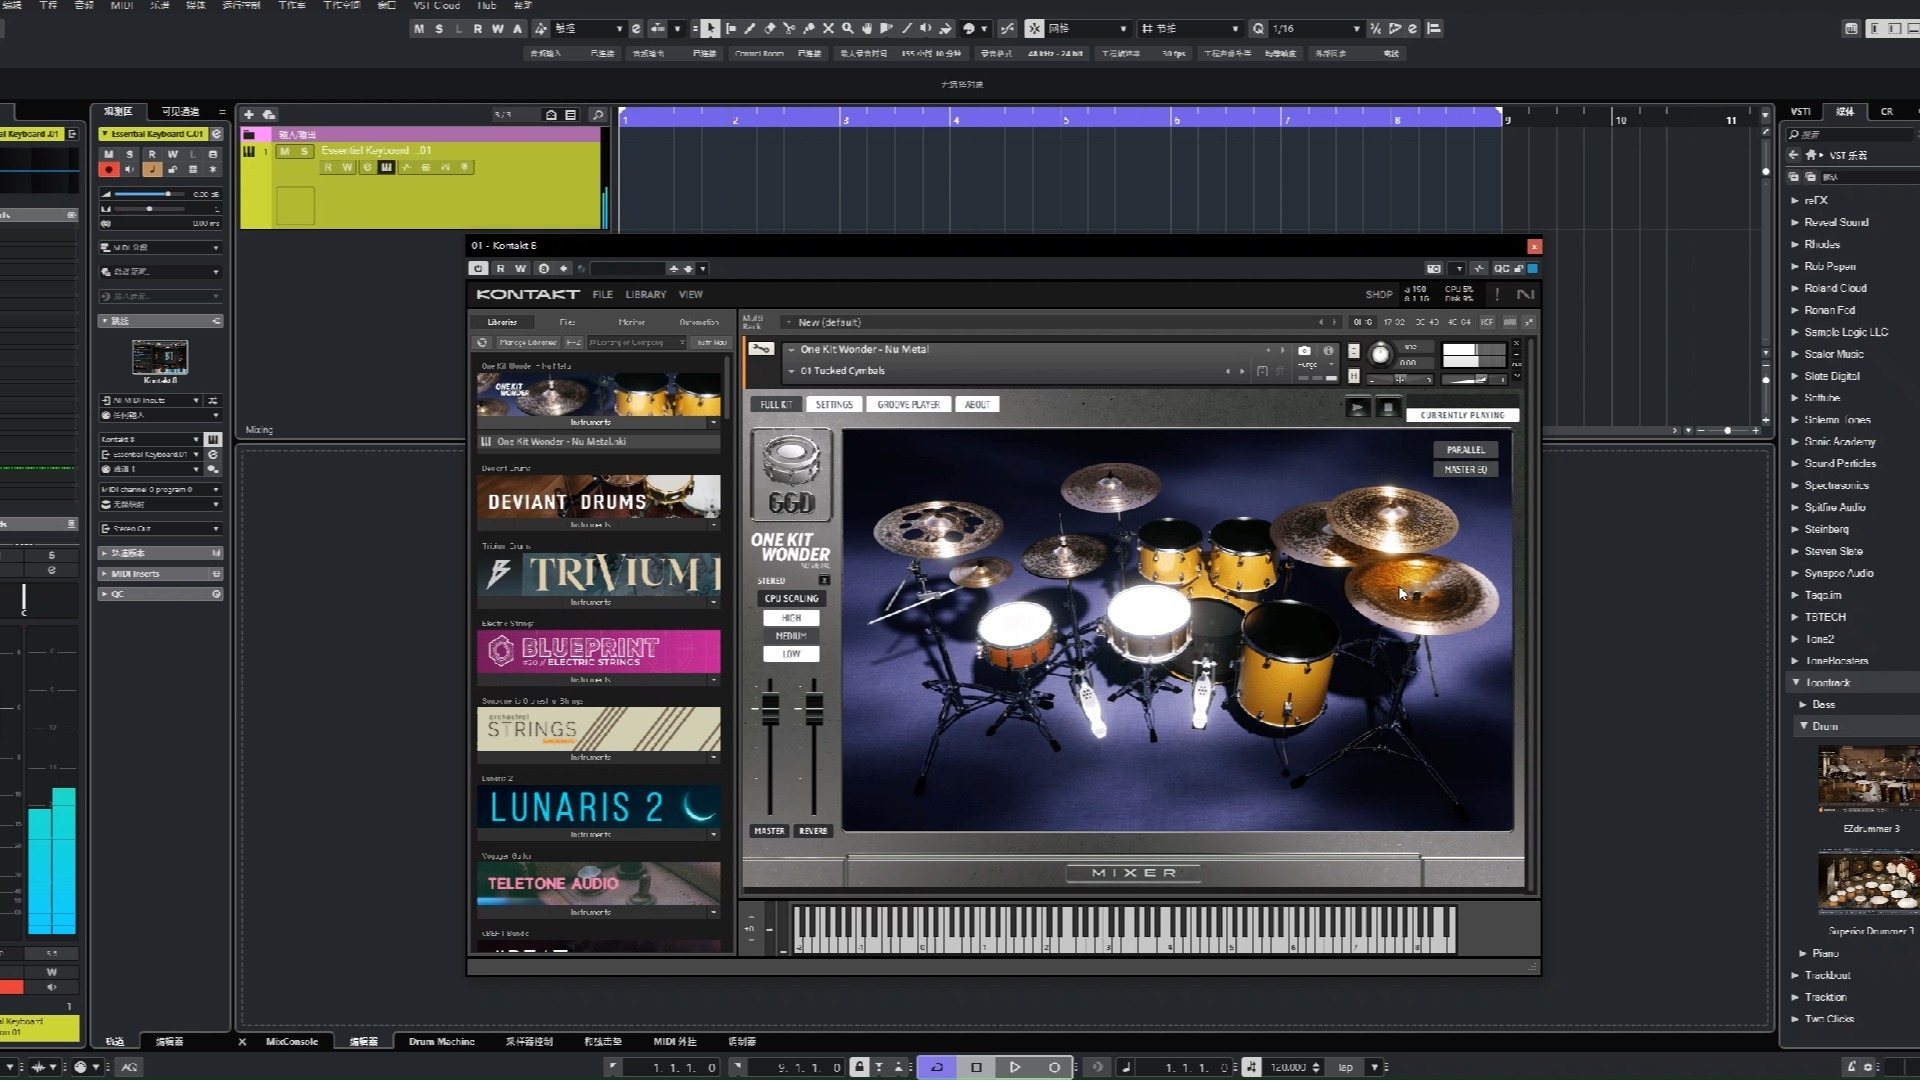Click the GGD snare drum logo
1920x1080 pixels.
coord(791,475)
